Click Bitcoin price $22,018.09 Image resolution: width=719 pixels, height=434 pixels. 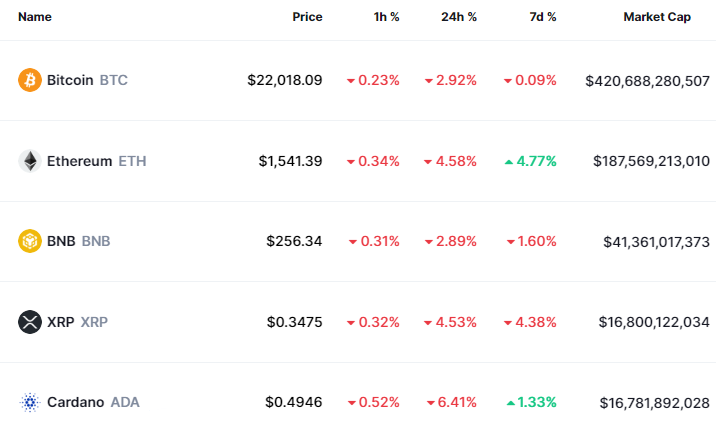tap(285, 80)
